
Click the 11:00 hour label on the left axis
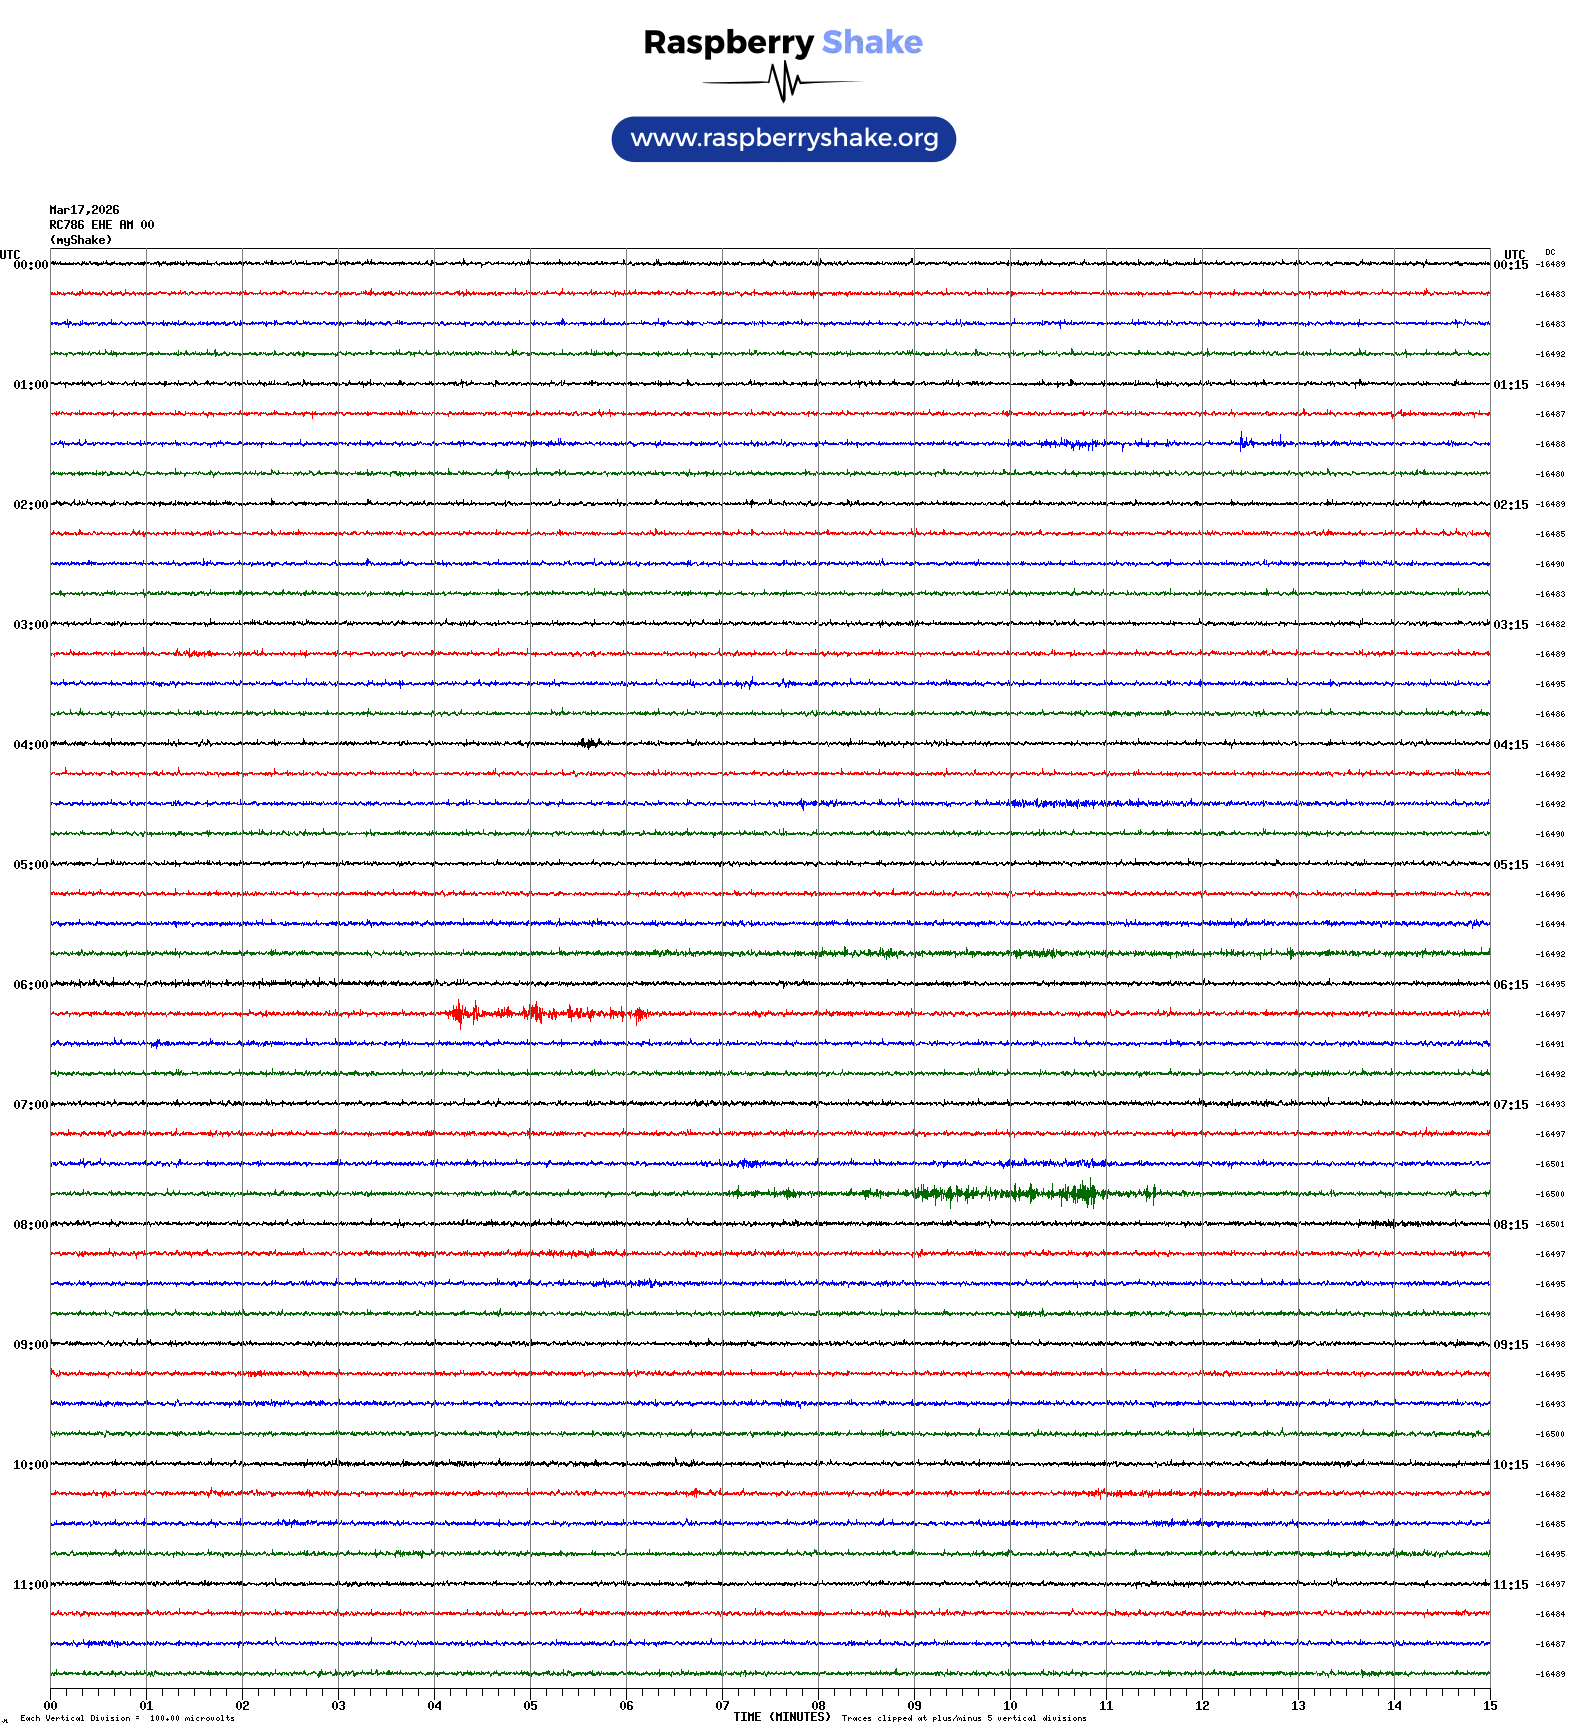[30, 1585]
